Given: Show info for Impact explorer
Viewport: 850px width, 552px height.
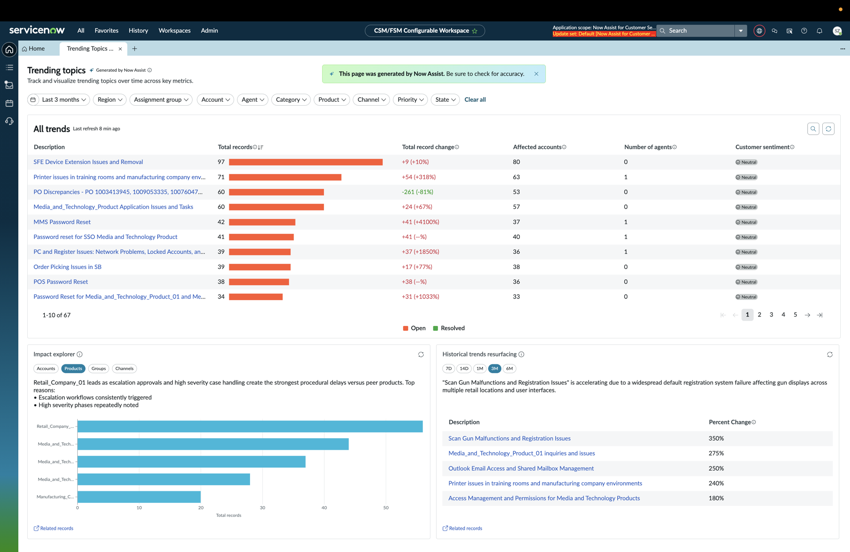Looking at the screenshot, I should (x=80, y=354).
